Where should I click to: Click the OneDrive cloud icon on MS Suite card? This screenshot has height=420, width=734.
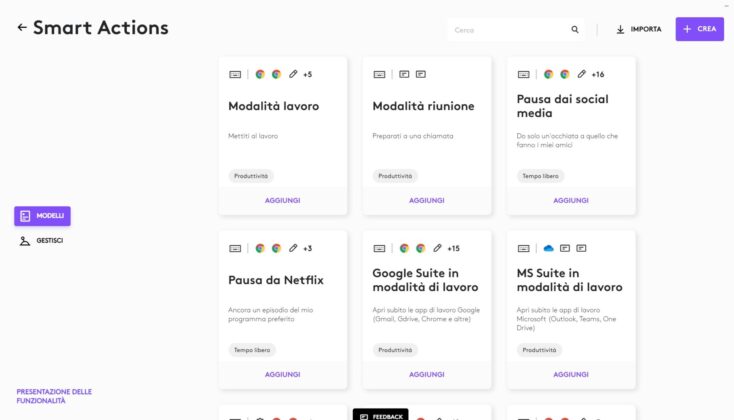click(548, 248)
